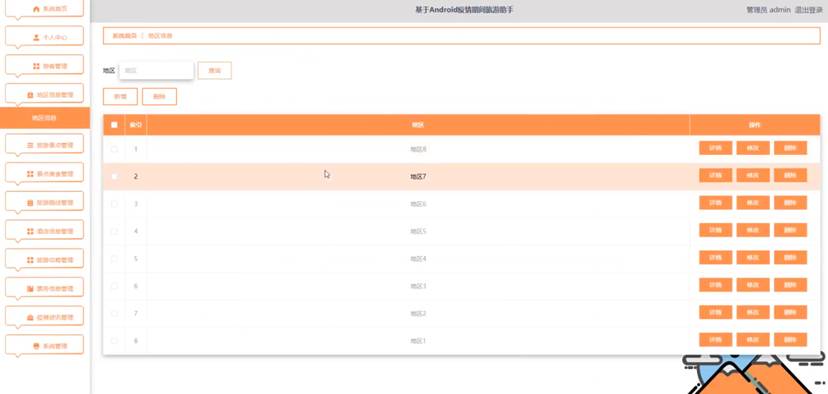This screenshot has height=394, width=828.
Task: Expand the 疫情状况管理 sidebar menu
Action: point(44,317)
